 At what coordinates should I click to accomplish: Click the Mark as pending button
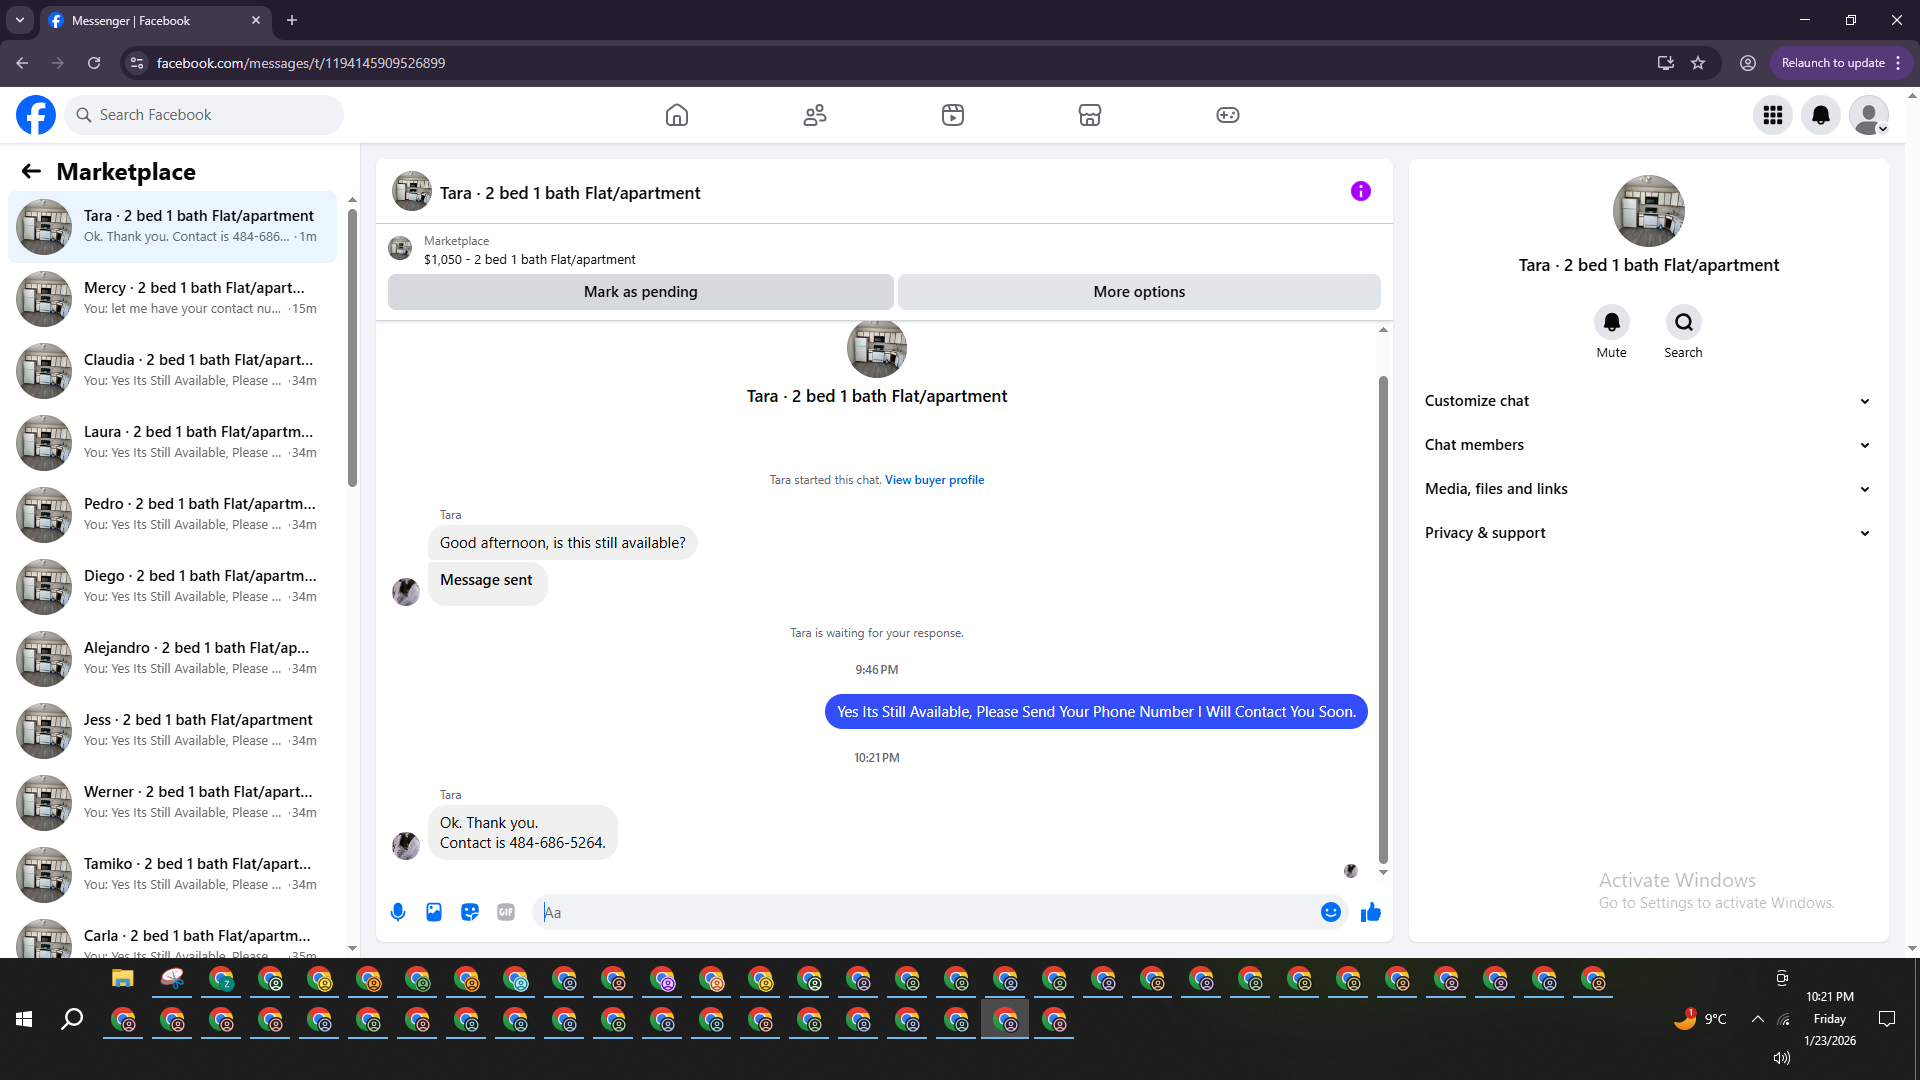(x=640, y=292)
